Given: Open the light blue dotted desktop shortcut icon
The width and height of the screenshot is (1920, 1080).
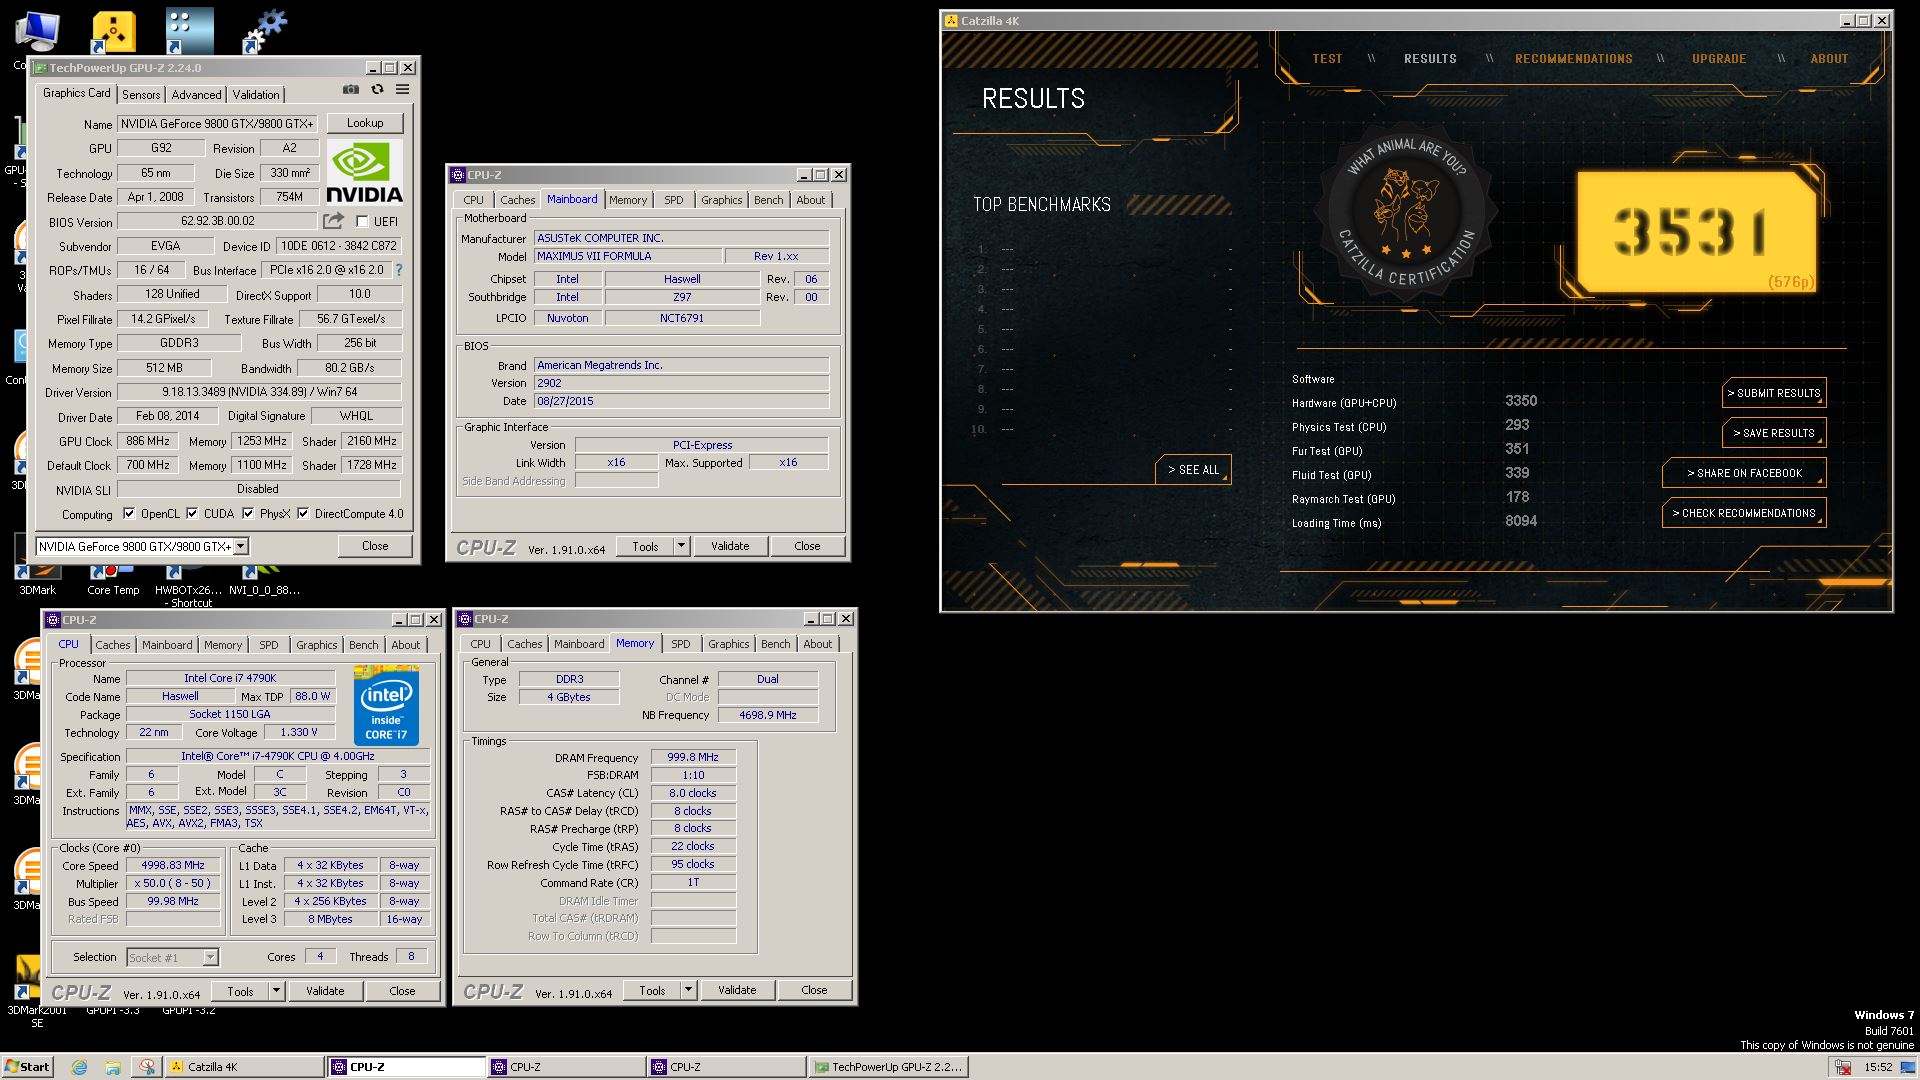Looking at the screenshot, I should tap(190, 31).
